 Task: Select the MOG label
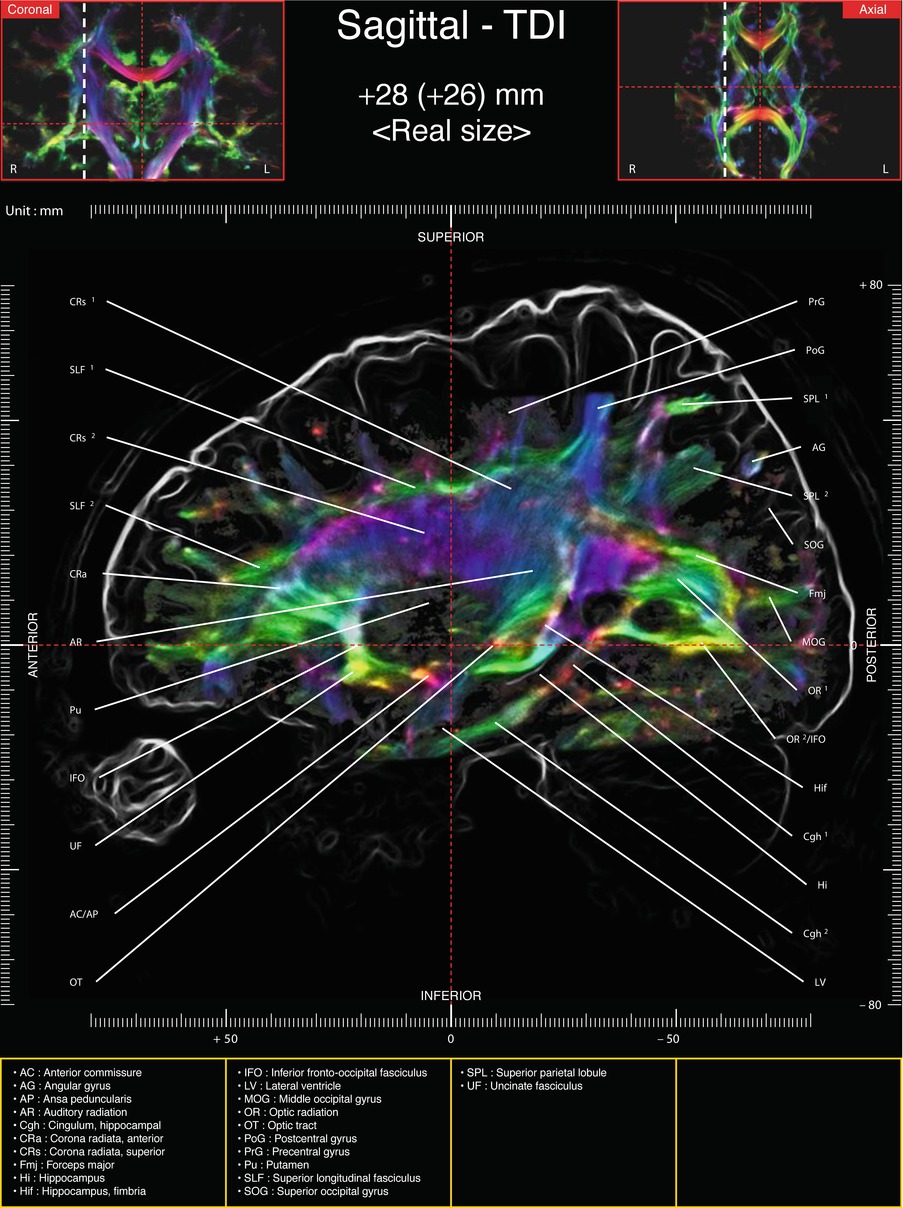(x=813, y=641)
